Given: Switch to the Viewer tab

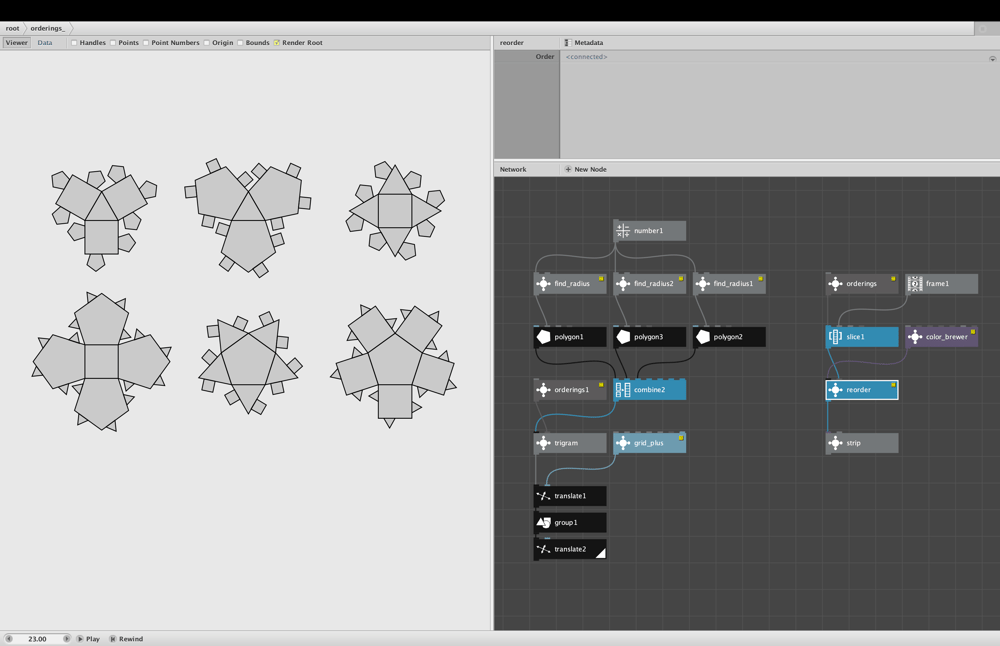Looking at the screenshot, I should pyautogui.click(x=17, y=43).
